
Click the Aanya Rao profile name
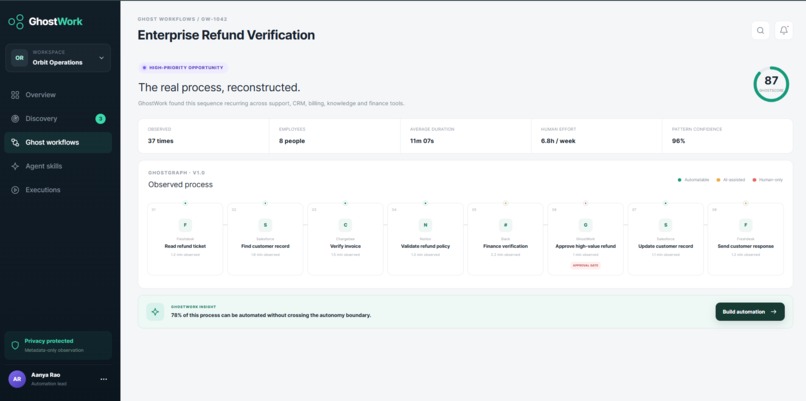click(x=45, y=375)
